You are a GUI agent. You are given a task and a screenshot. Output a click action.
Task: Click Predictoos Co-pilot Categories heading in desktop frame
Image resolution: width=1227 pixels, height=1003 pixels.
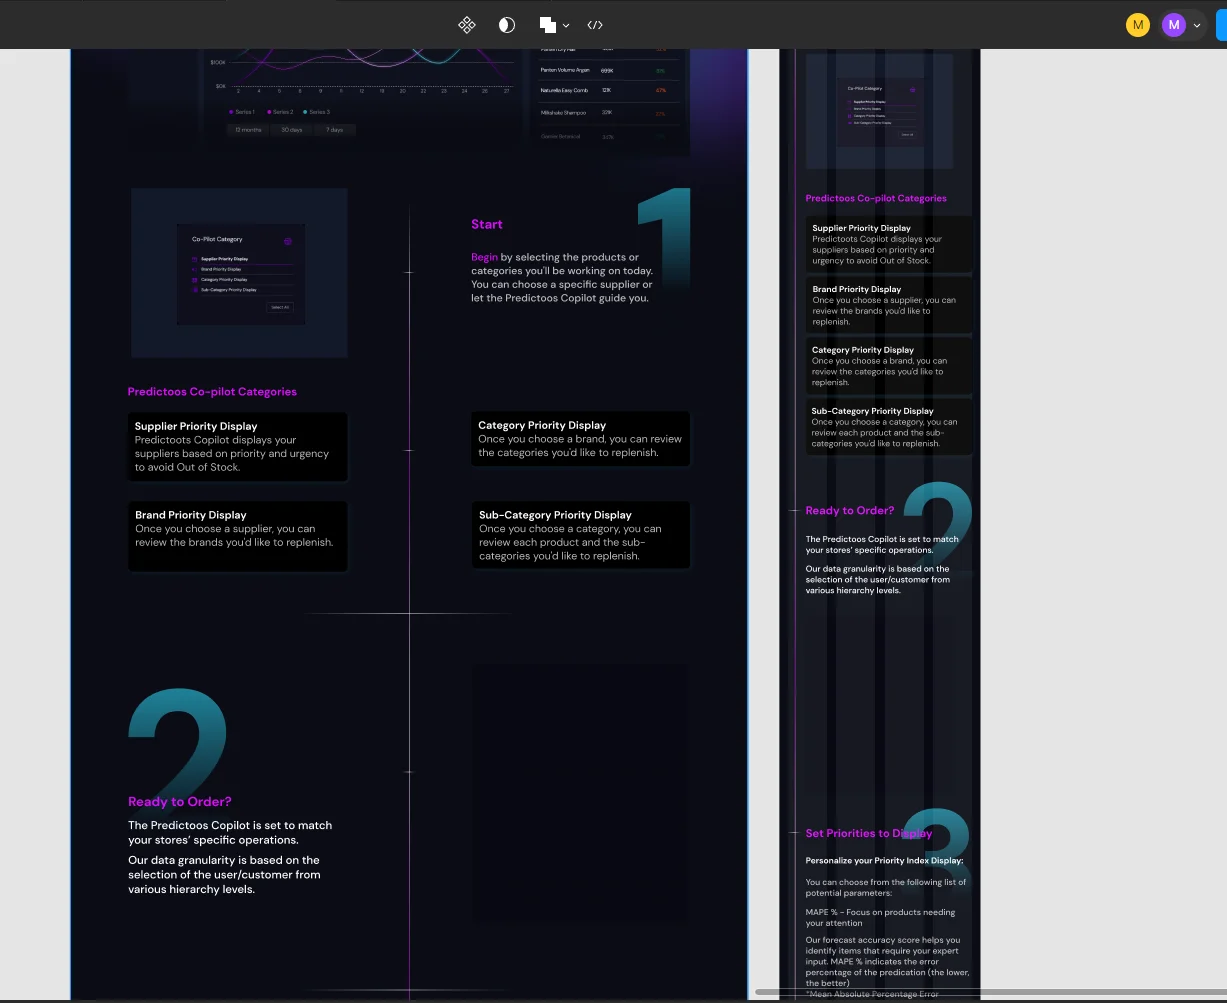point(212,392)
